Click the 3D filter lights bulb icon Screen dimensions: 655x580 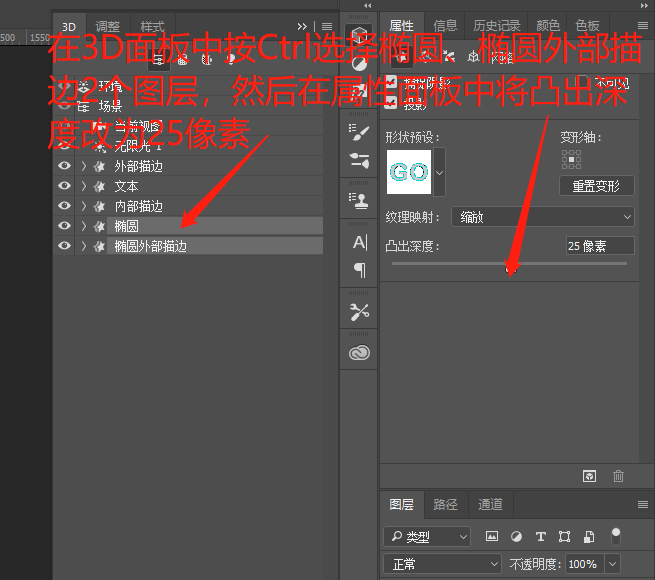coord(231,59)
